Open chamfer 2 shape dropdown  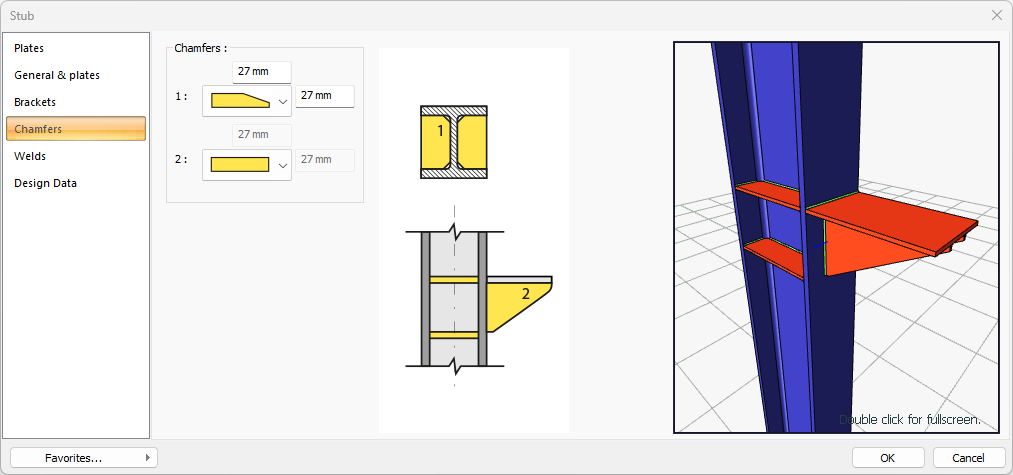pyautogui.click(x=247, y=165)
